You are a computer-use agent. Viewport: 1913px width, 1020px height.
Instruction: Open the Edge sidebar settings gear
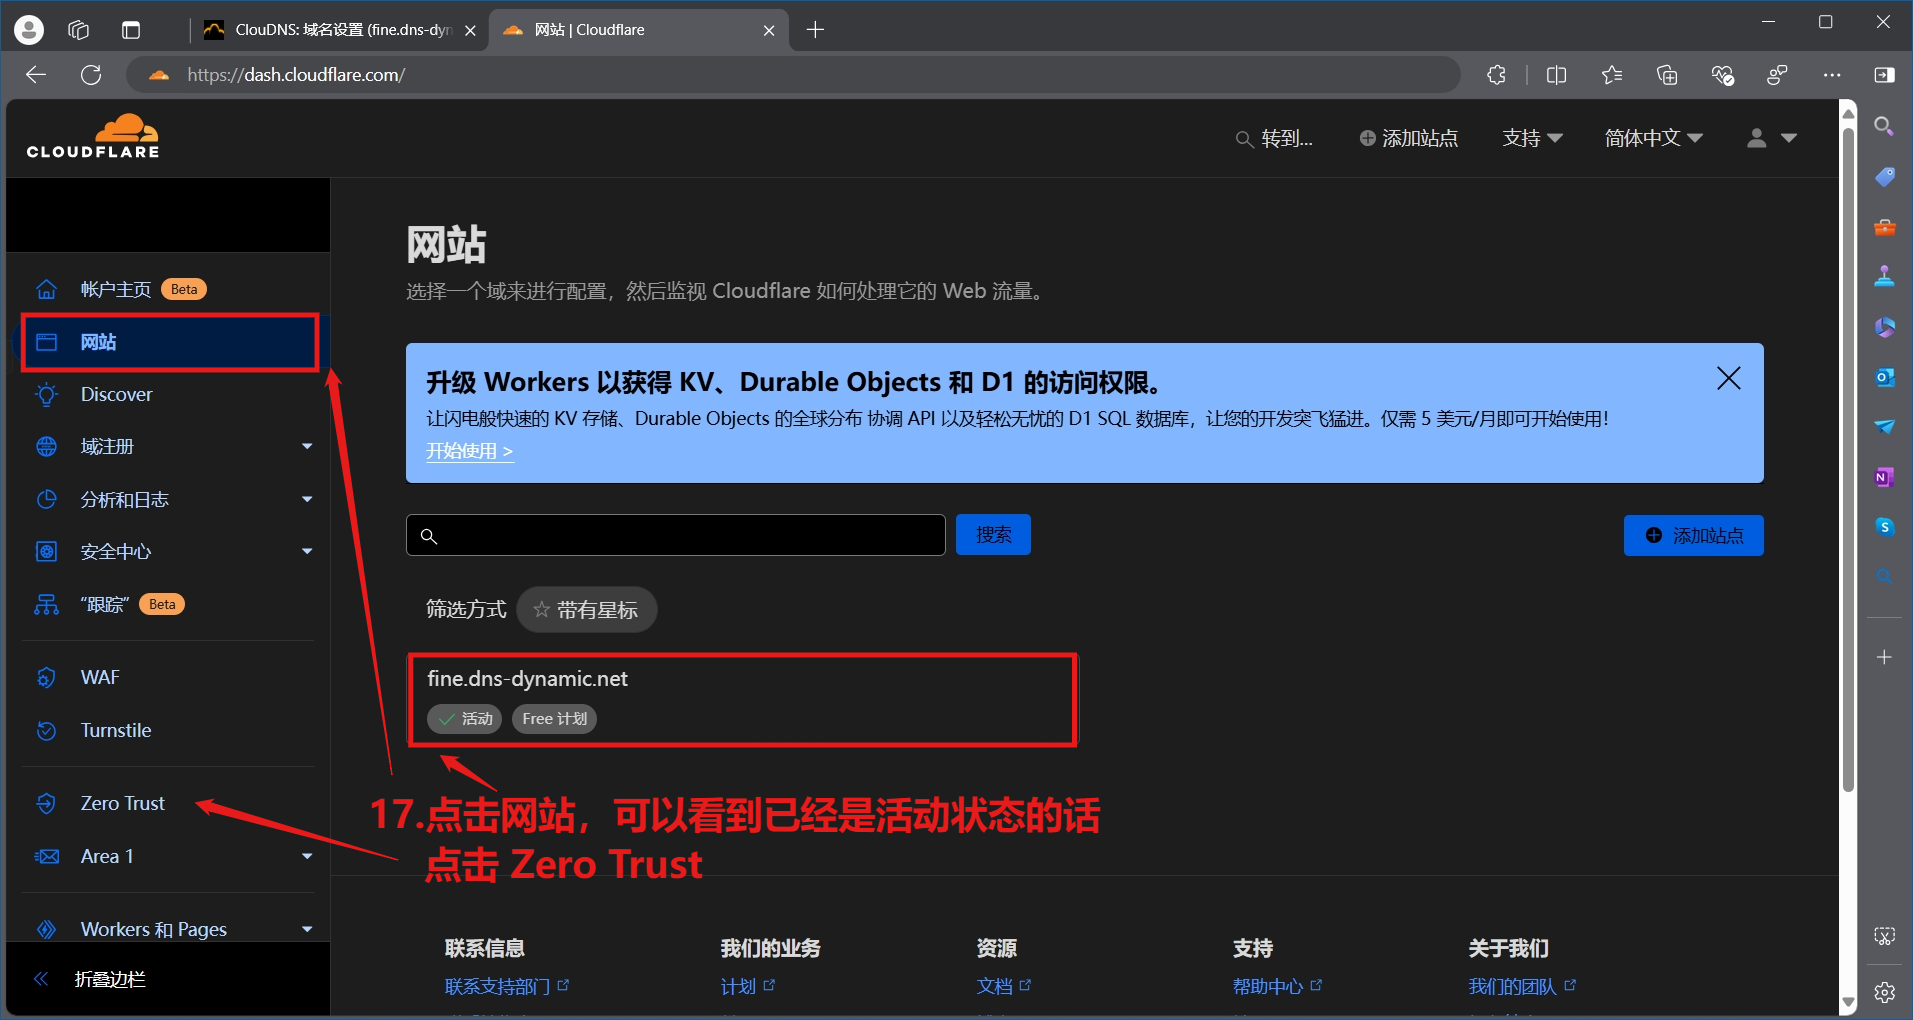point(1884,992)
